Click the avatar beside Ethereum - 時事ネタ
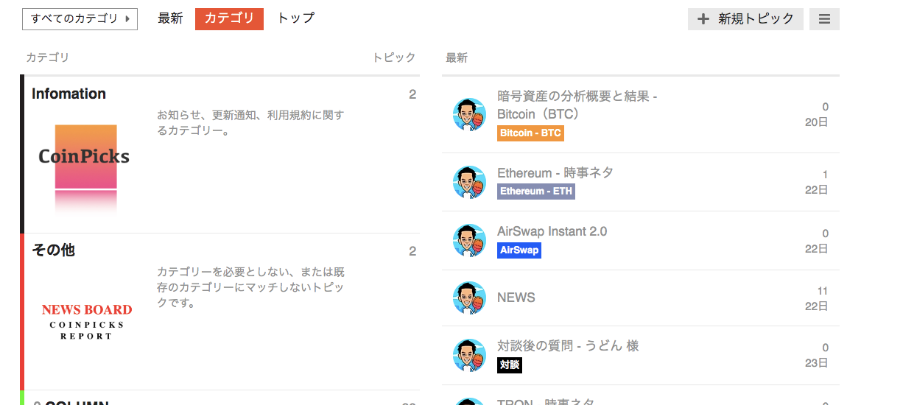900x405 pixels. (470, 182)
